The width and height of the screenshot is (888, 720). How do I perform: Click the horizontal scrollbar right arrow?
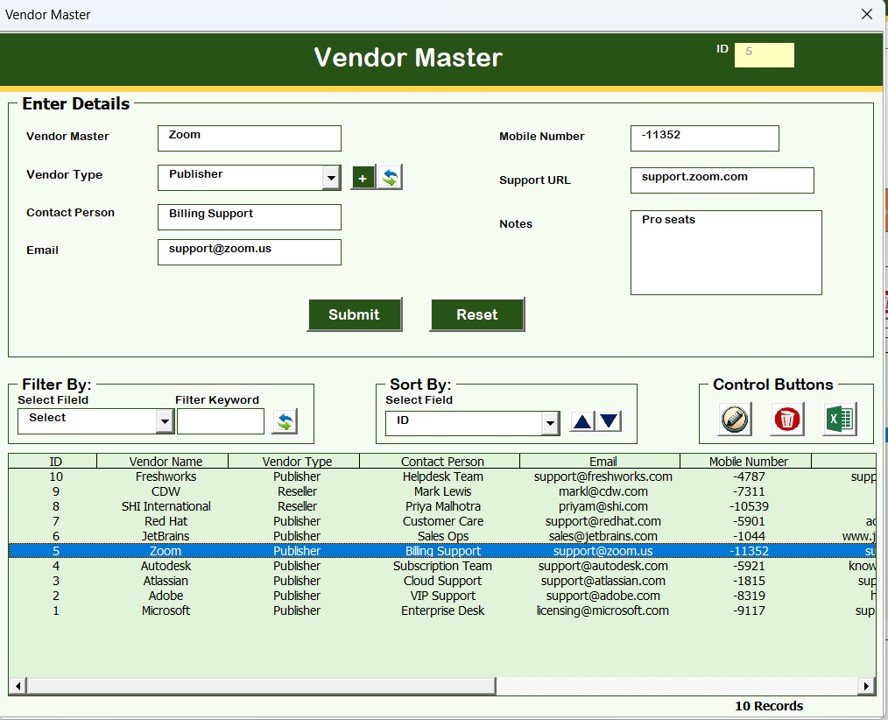tap(866, 686)
